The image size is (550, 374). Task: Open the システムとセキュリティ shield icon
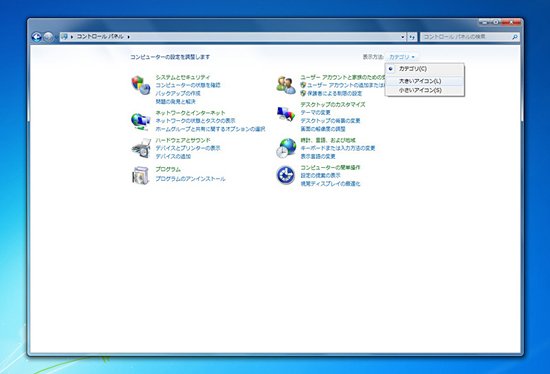[141, 85]
